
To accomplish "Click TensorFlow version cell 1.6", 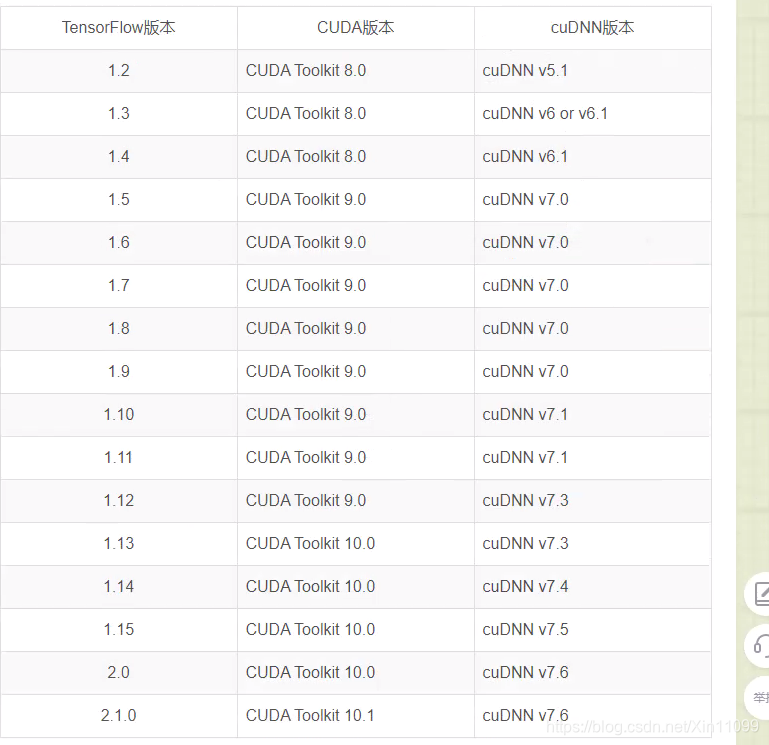I will point(119,242).
